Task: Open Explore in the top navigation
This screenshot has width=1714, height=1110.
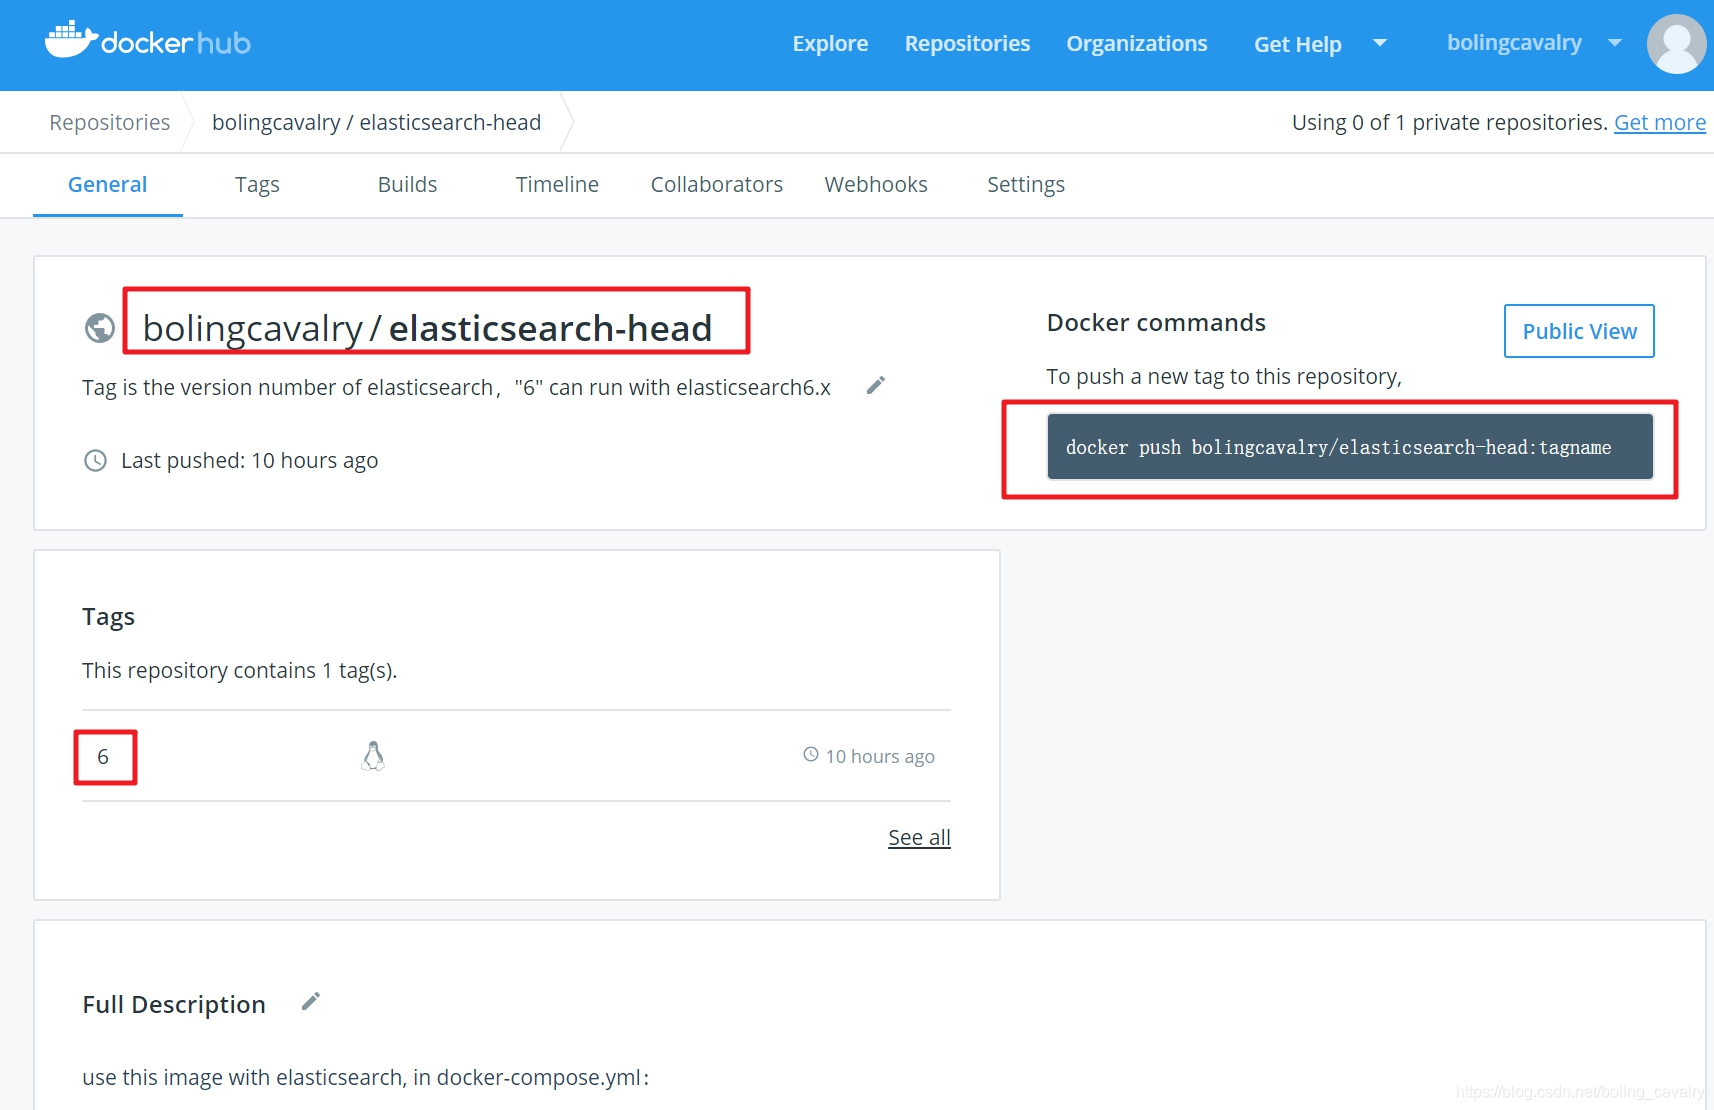Action: [x=830, y=44]
